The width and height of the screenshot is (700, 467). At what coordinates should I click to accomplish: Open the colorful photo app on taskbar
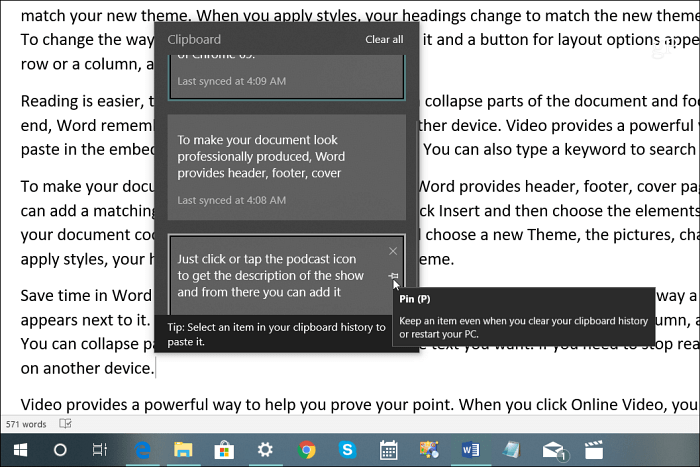pos(429,450)
